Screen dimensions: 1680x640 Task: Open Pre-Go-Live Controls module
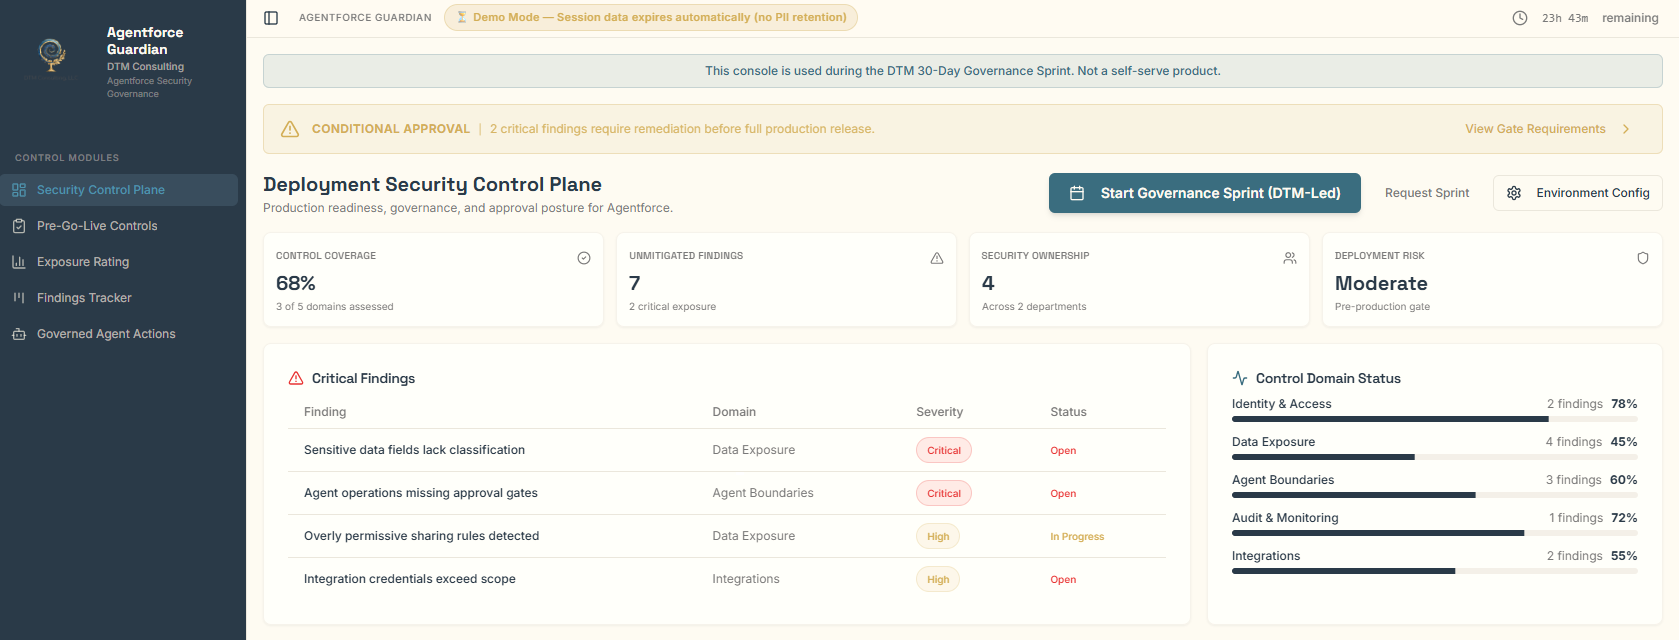click(119, 226)
